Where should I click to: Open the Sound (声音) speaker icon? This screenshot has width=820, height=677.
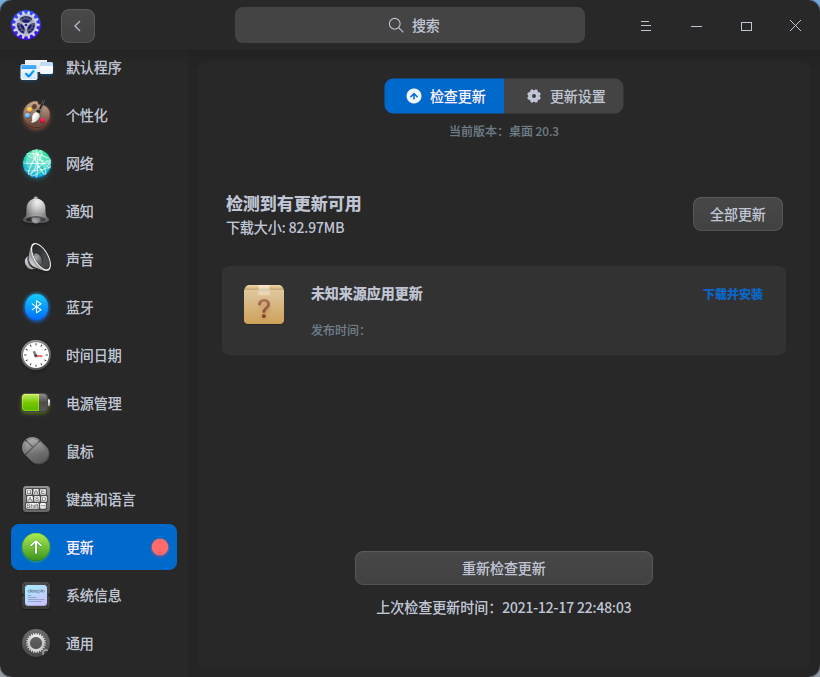[x=37, y=258]
